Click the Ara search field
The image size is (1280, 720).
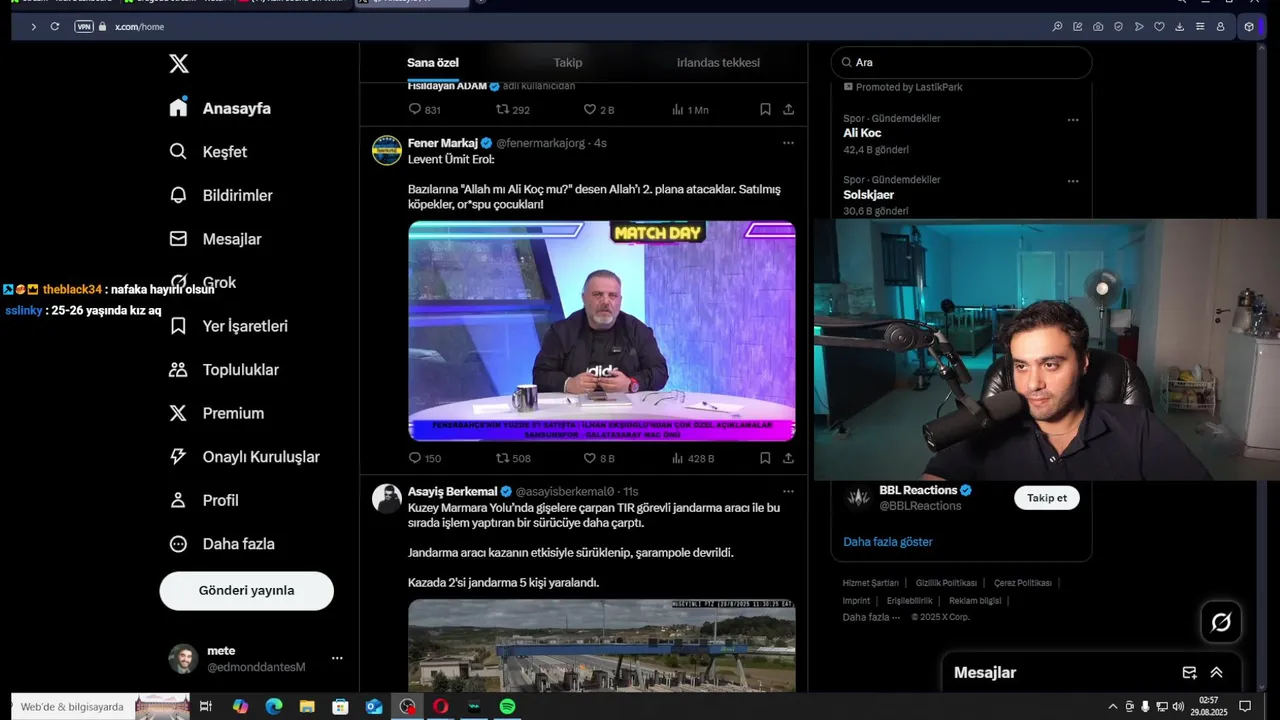click(x=961, y=62)
